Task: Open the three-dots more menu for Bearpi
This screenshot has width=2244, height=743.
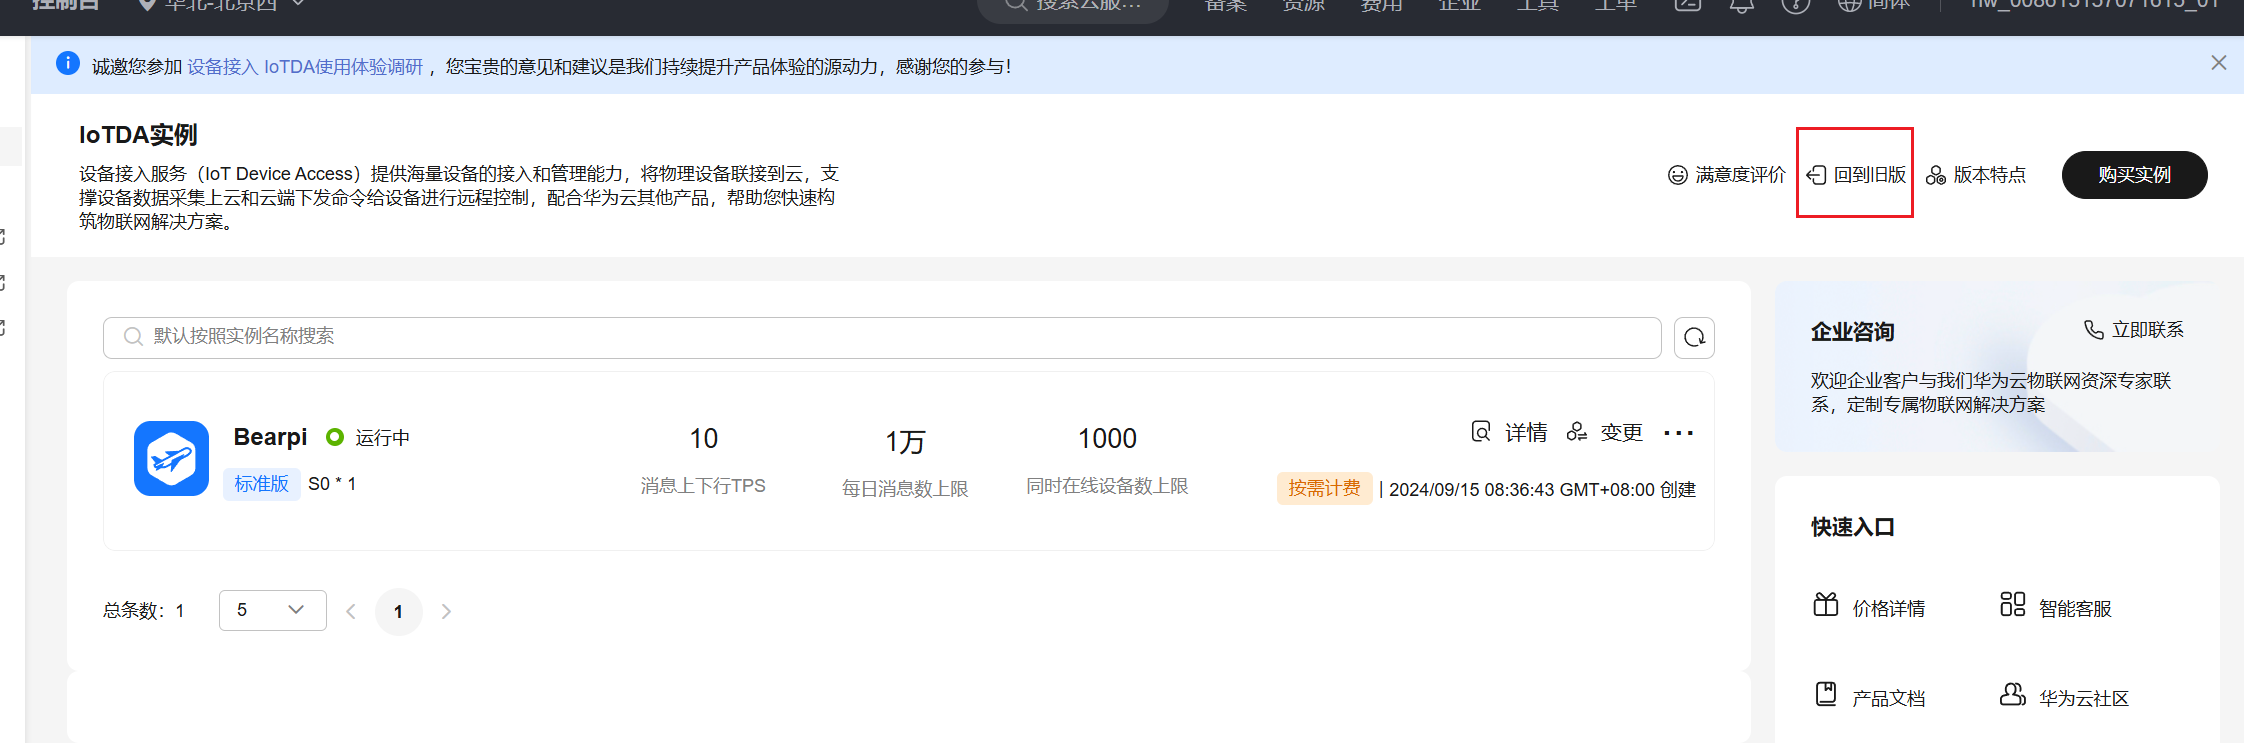Action: pos(1678,433)
